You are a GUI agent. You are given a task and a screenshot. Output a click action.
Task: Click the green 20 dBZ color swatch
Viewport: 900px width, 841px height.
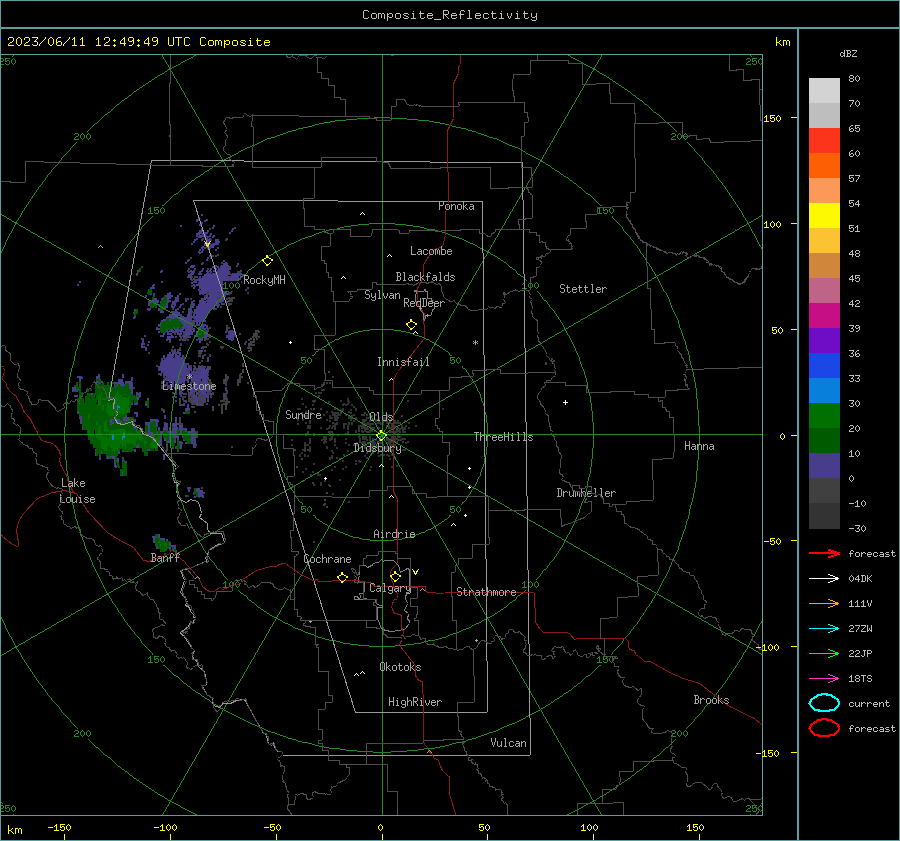(824, 416)
